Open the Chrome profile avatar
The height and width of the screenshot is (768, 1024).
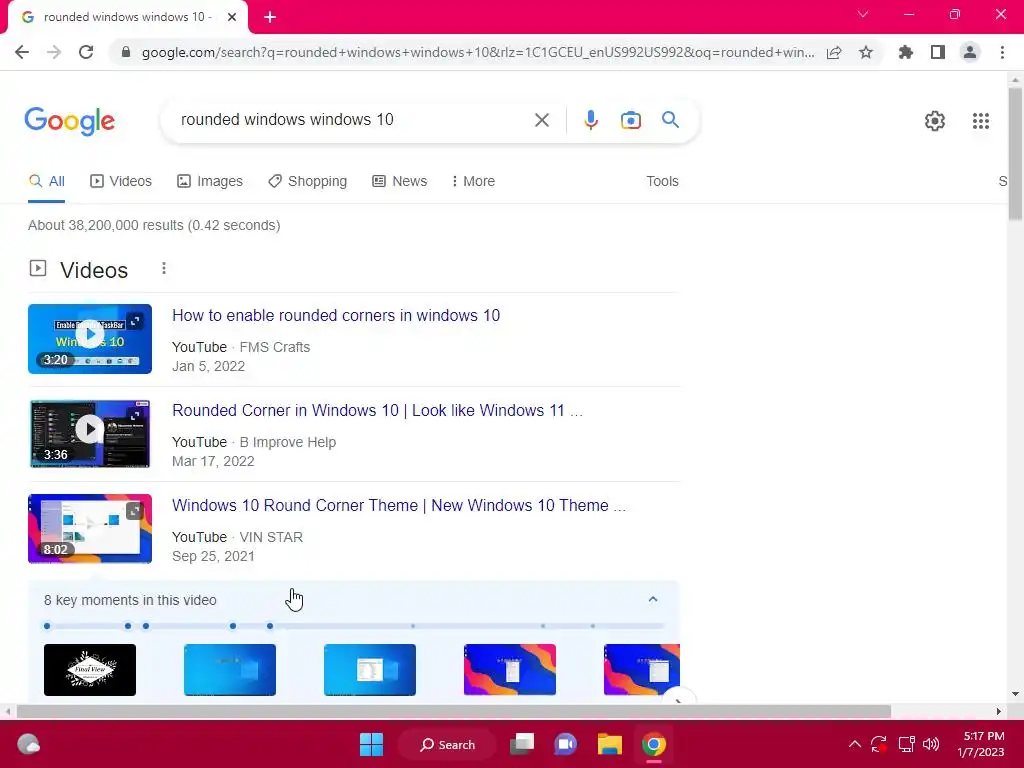click(970, 52)
